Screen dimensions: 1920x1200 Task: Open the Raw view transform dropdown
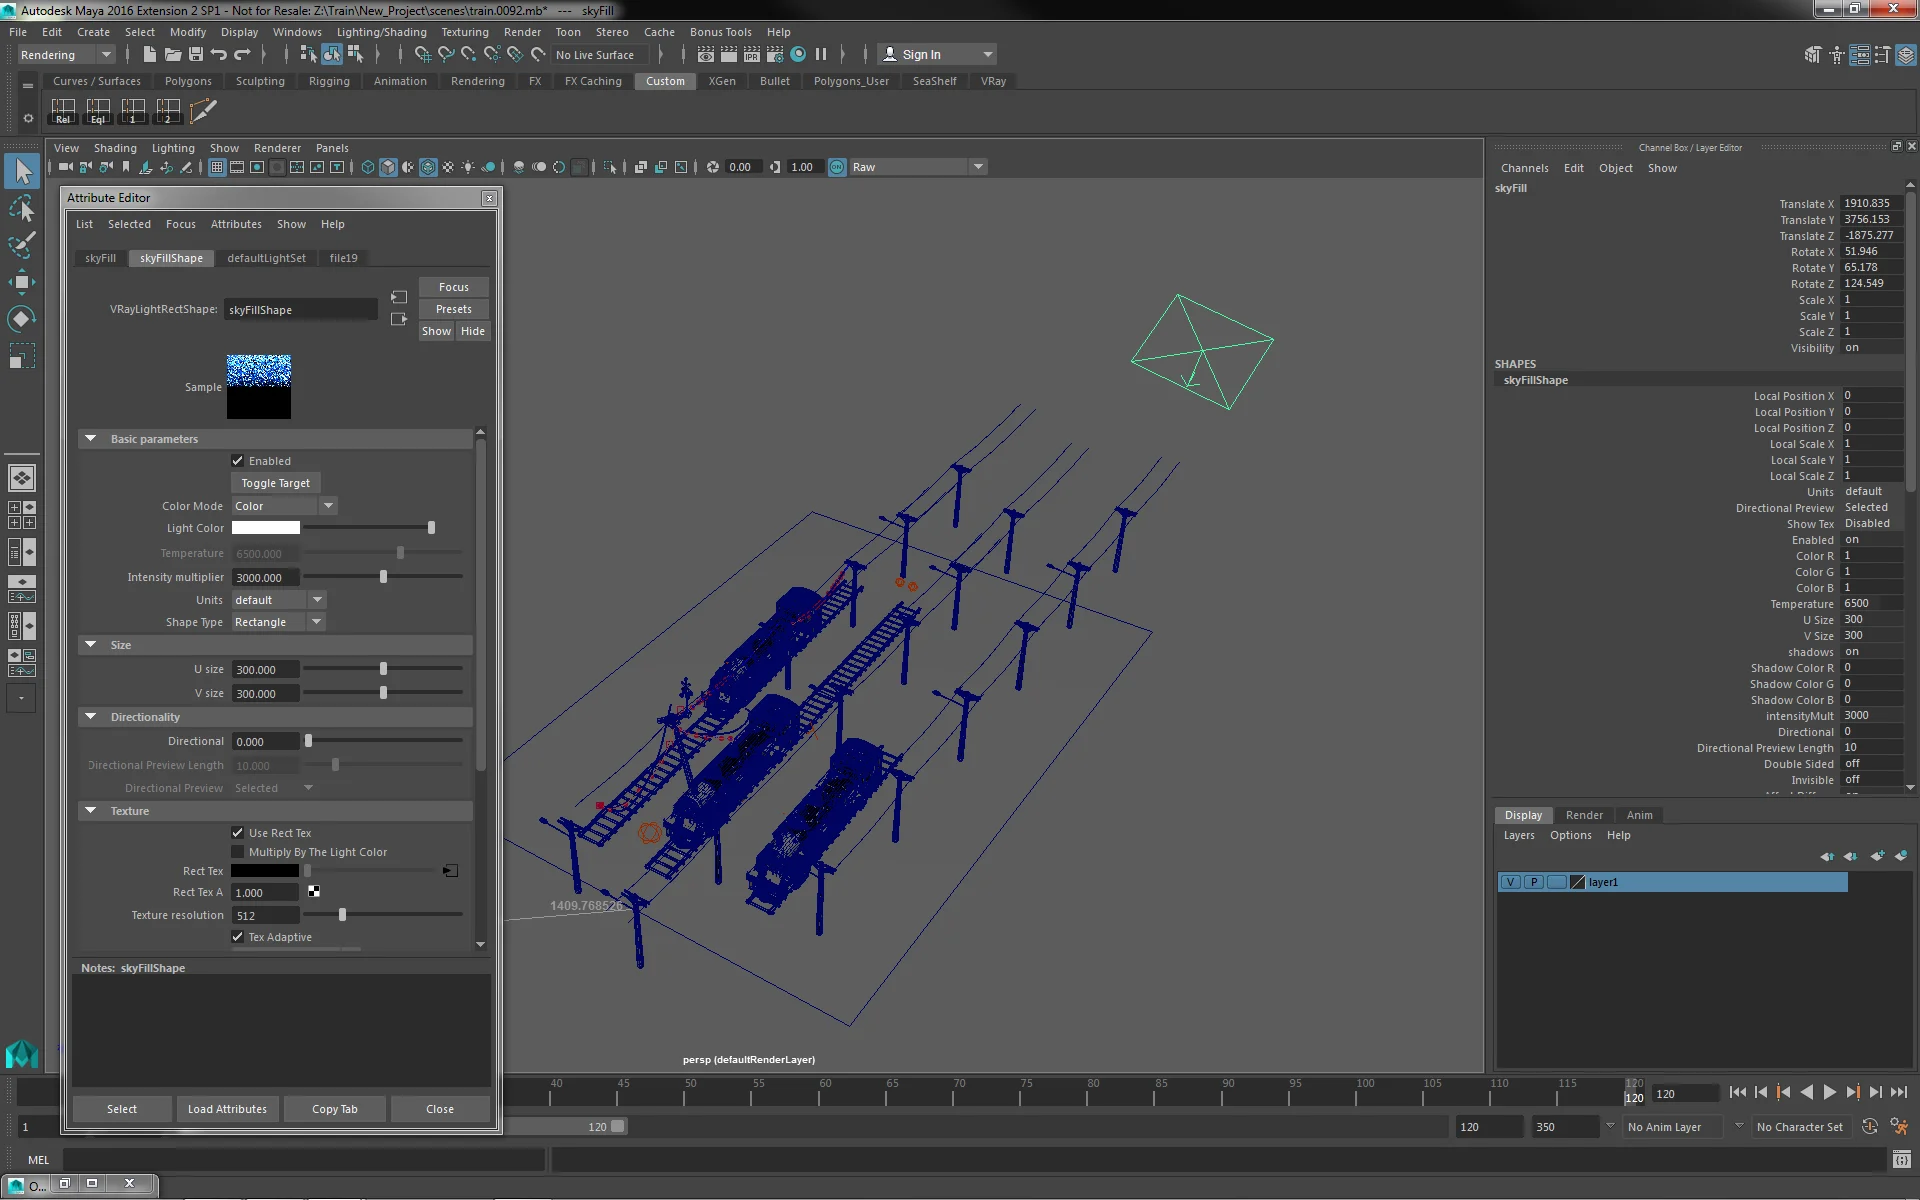click(918, 167)
